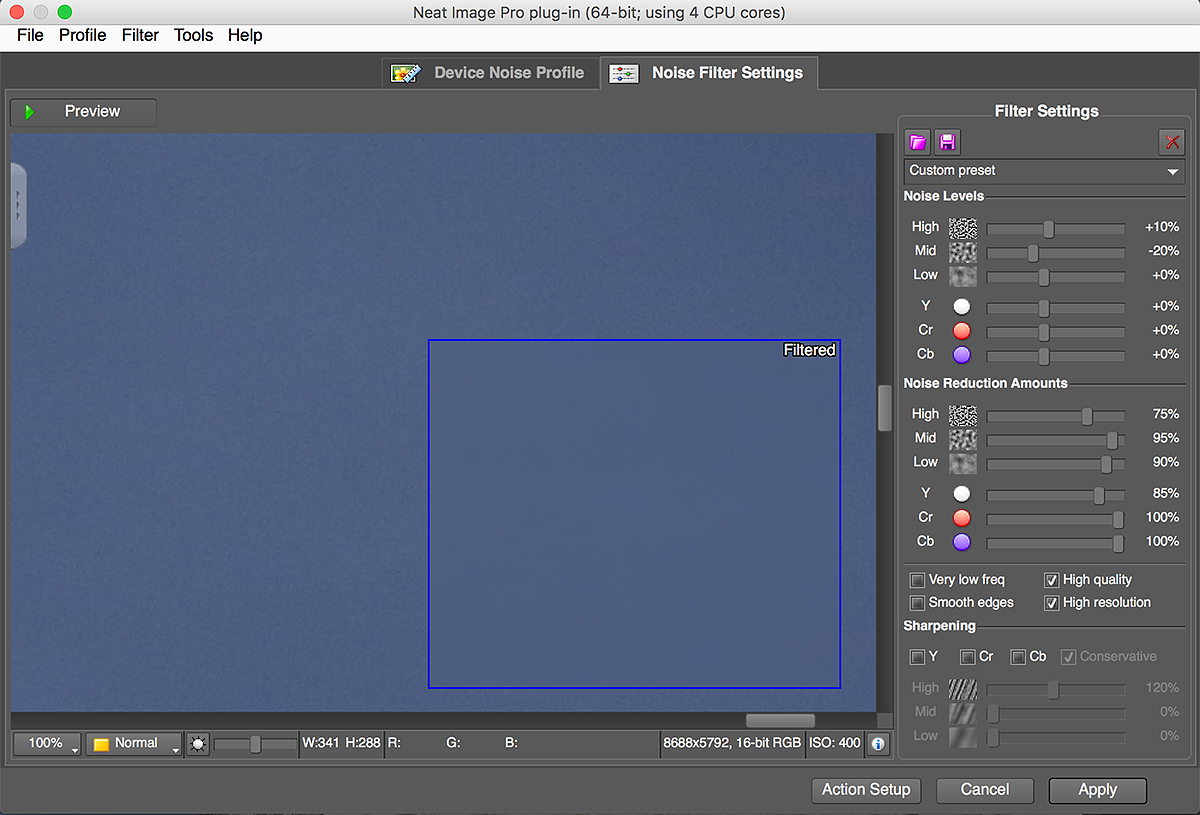This screenshot has height=815, width=1200.
Task: Click the Apply button
Action: pyautogui.click(x=1098, y=790)
